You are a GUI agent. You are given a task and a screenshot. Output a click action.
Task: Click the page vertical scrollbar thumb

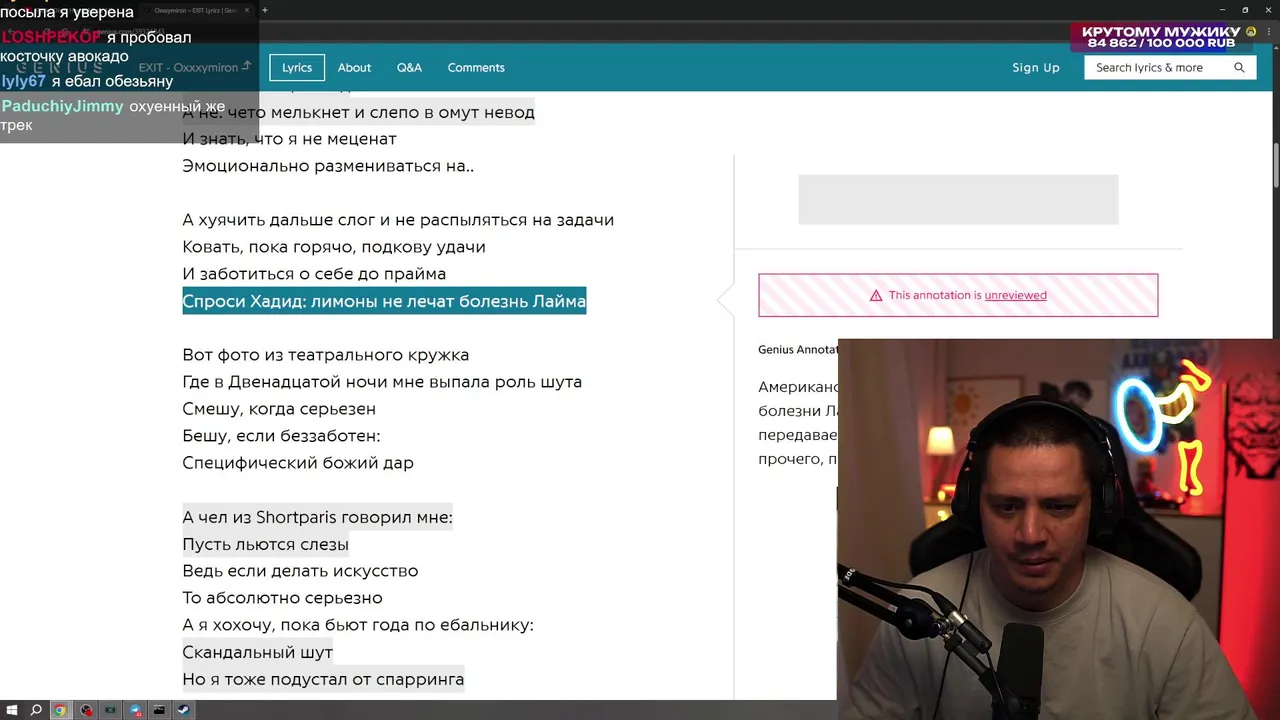[1275, 165]
